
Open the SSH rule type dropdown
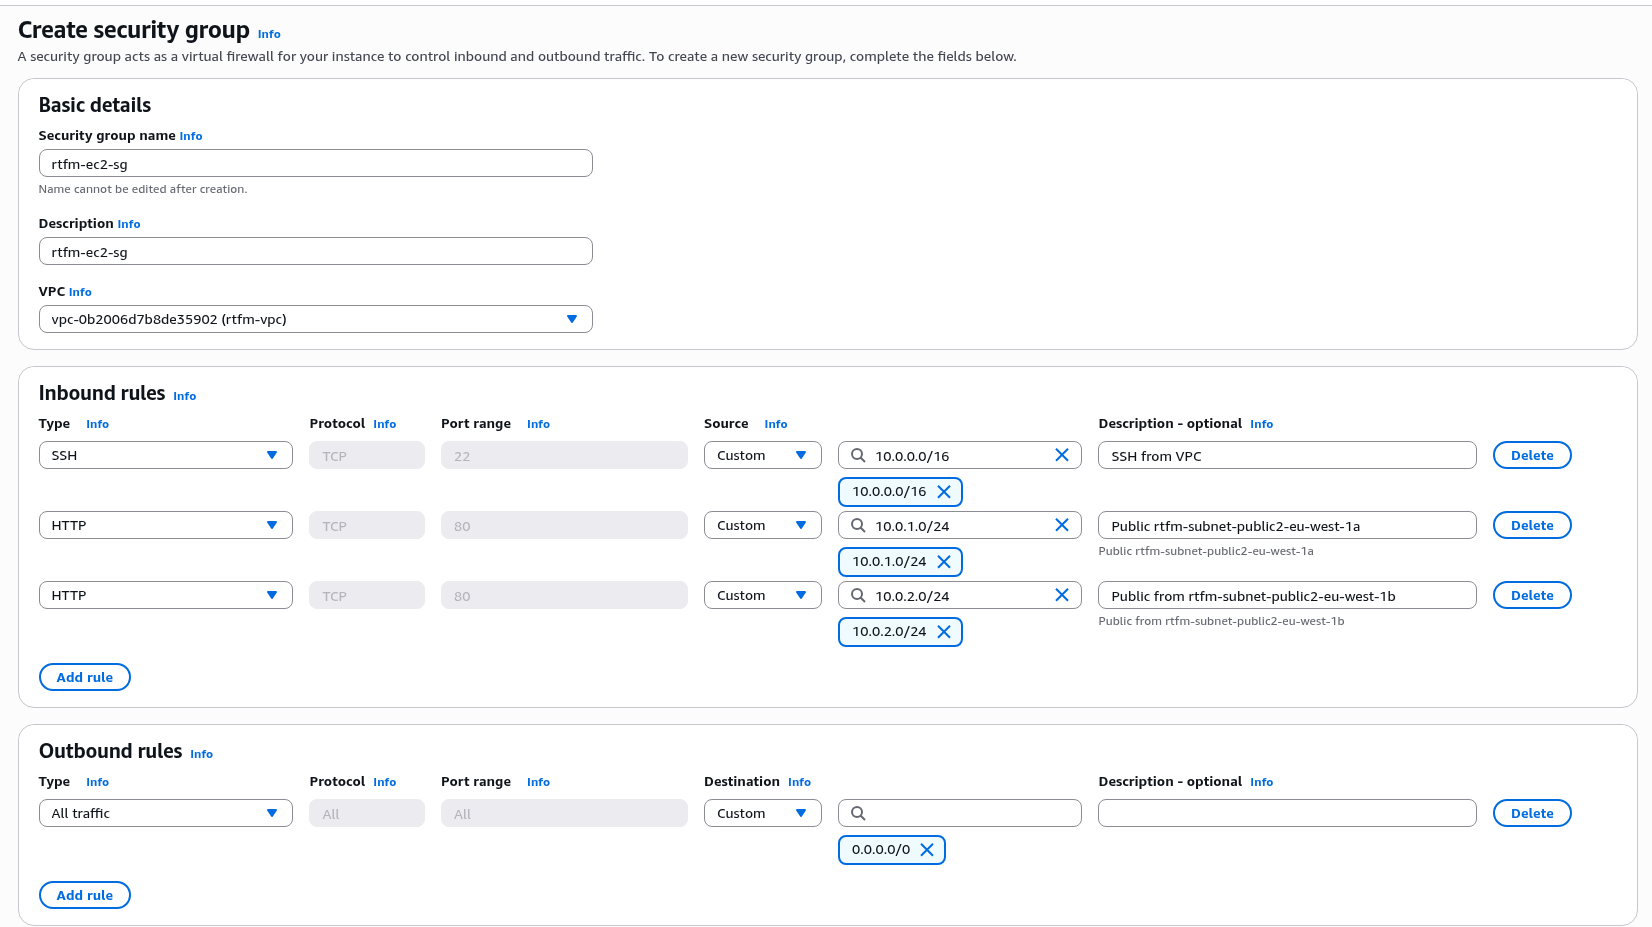tap(165, 455)
